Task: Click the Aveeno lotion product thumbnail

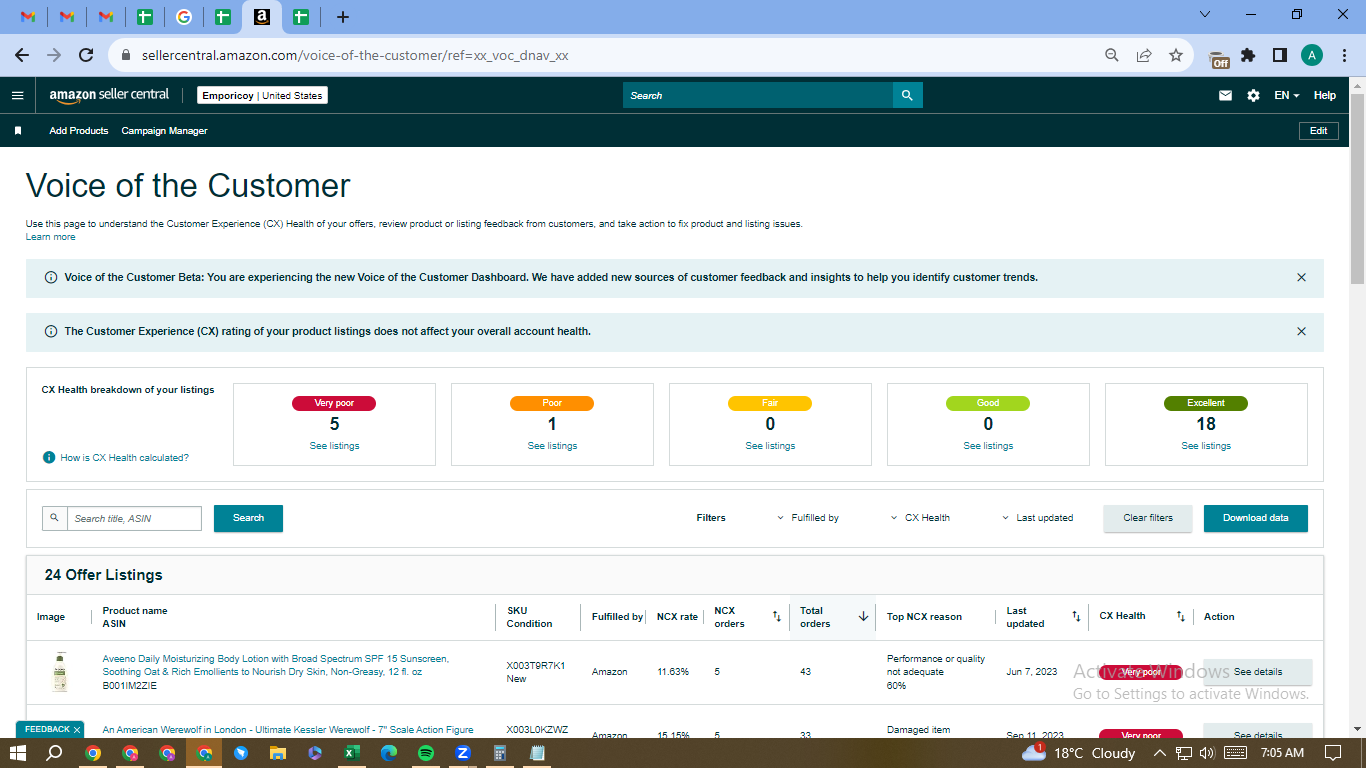Action: point(60,672)
